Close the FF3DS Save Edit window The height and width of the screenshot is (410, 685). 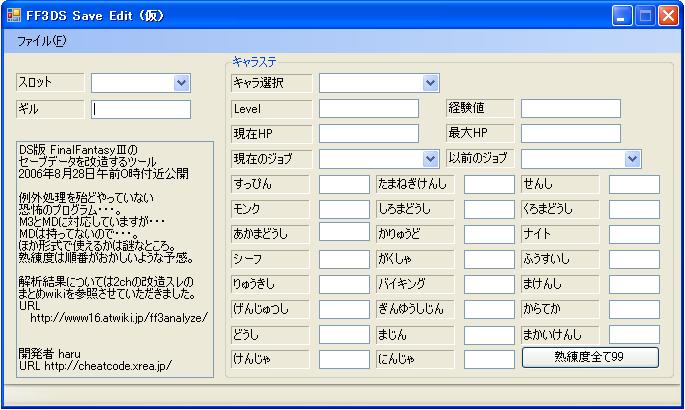[668, 16]
